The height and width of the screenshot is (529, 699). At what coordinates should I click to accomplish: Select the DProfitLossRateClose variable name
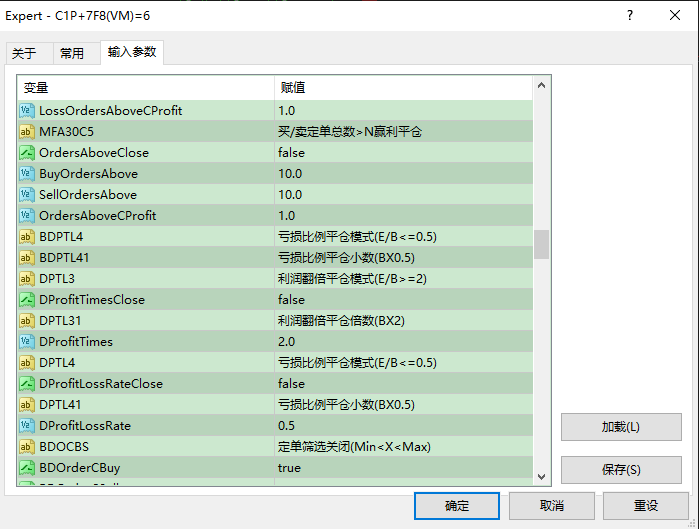click(101, 383)
